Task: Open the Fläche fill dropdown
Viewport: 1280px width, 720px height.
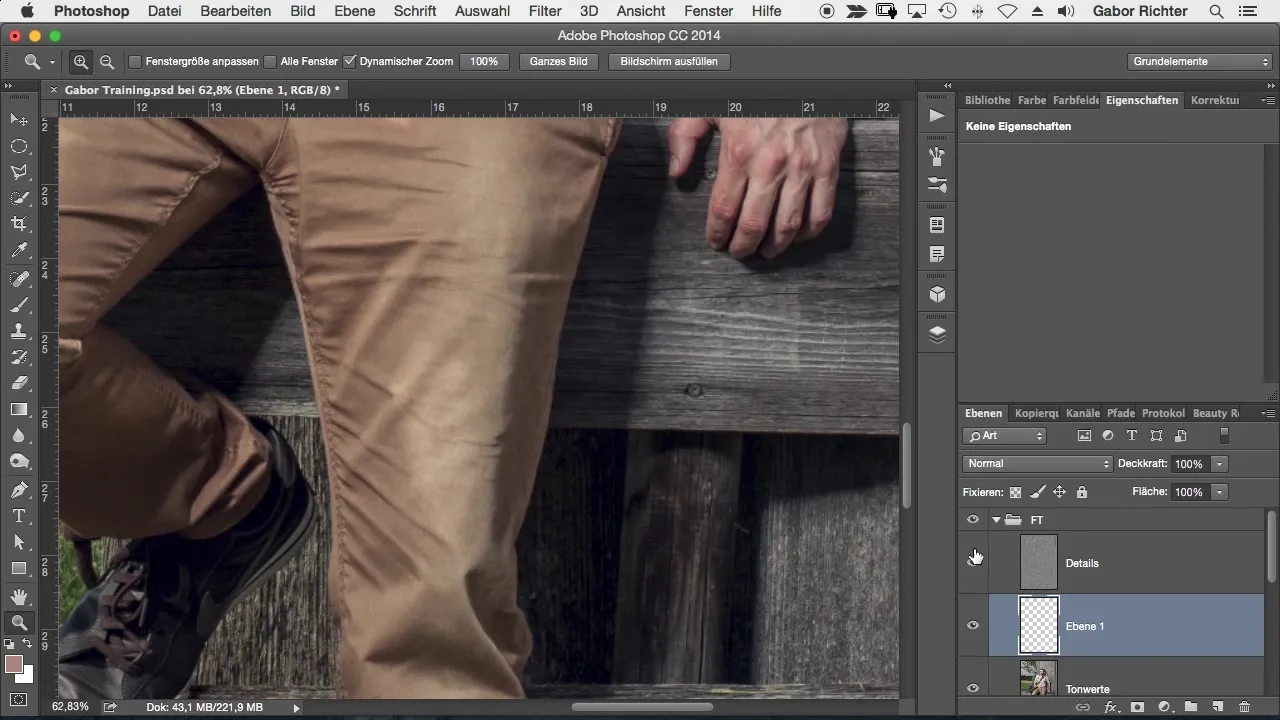Action: click(1219, 492)
